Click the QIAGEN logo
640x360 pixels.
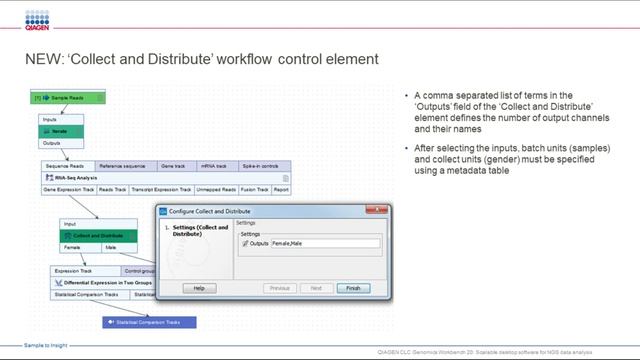pyautogui.click(x=37, y=20)
